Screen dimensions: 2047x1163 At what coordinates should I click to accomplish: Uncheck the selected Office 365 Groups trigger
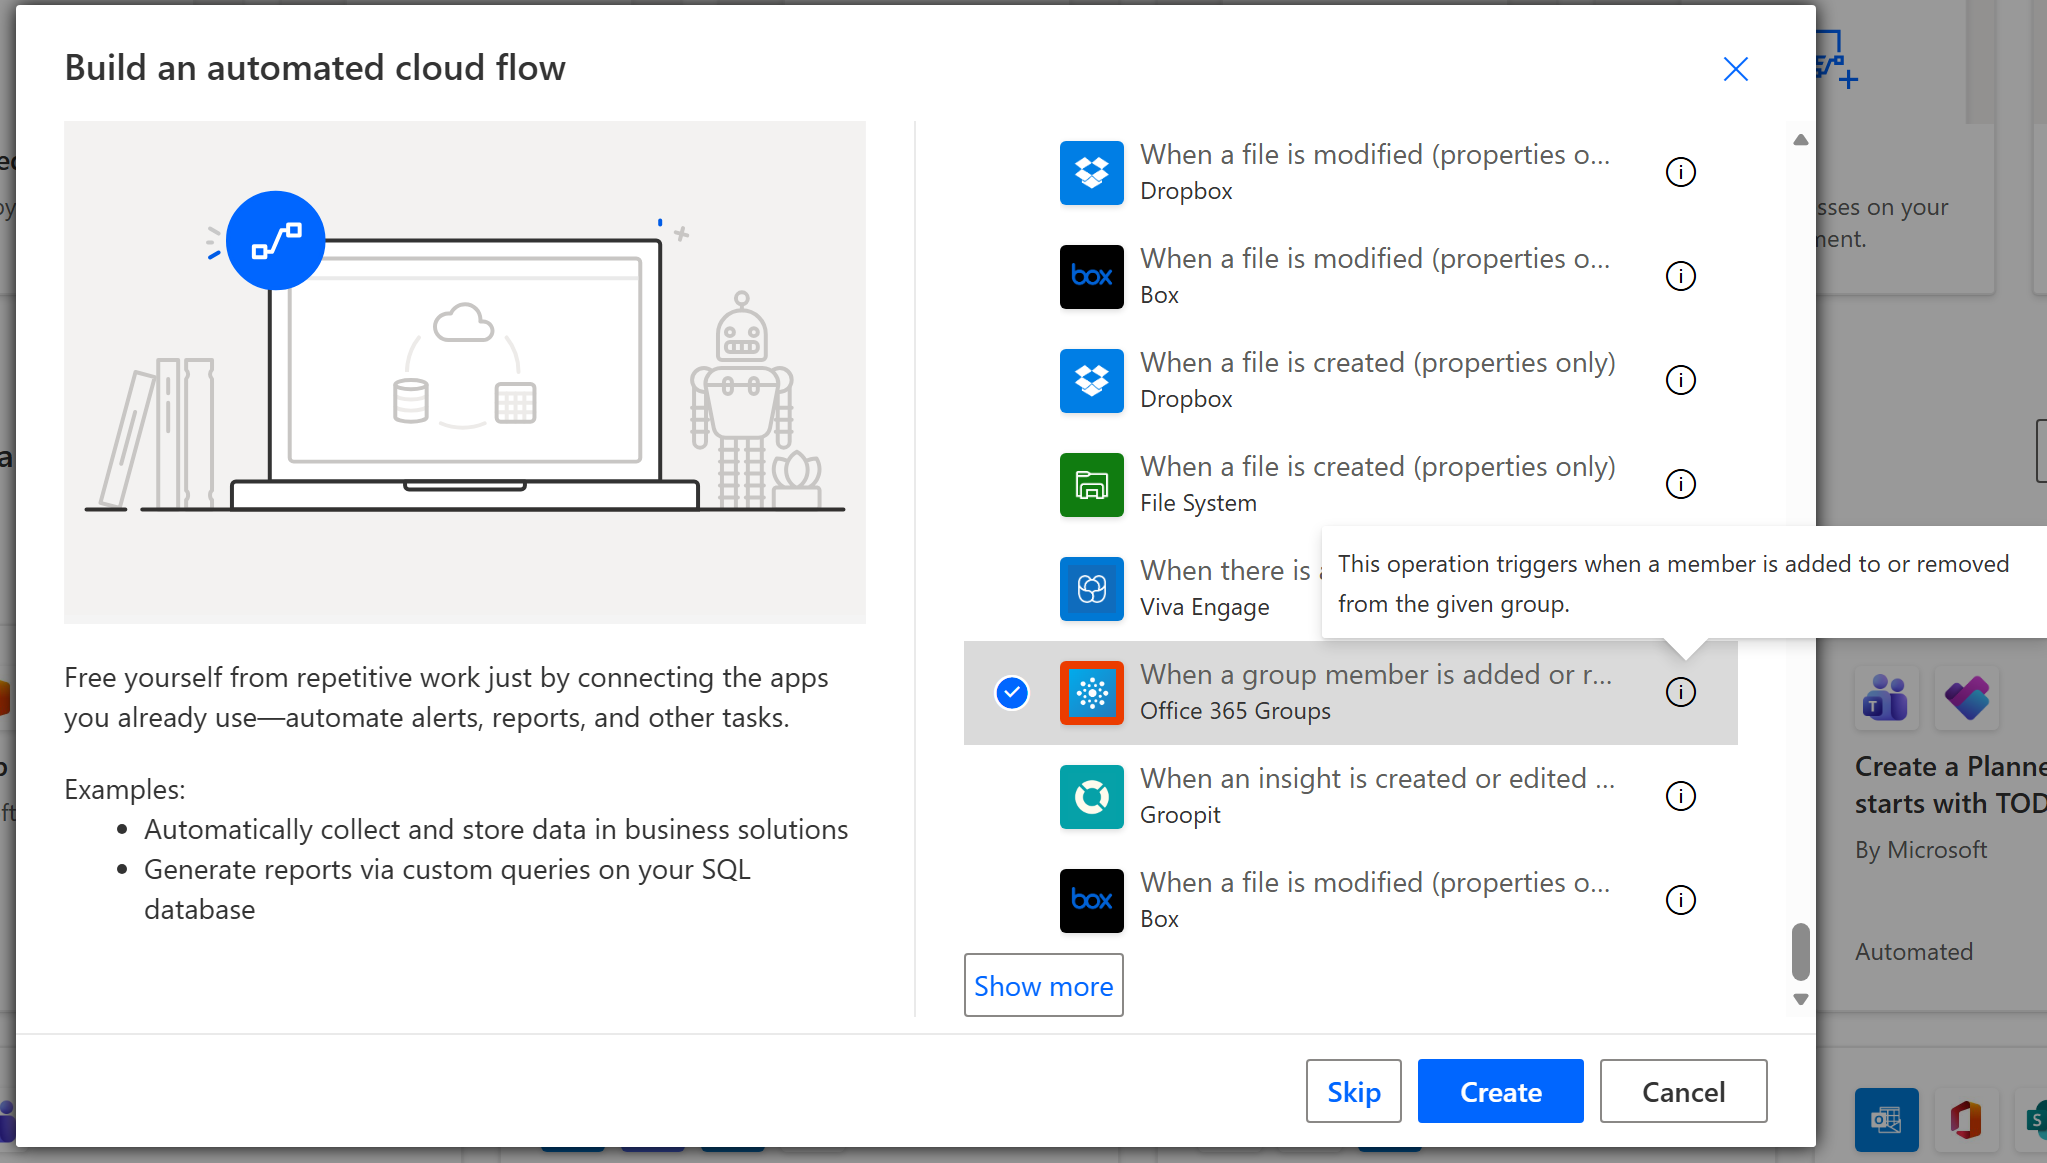pos(1012,692)
